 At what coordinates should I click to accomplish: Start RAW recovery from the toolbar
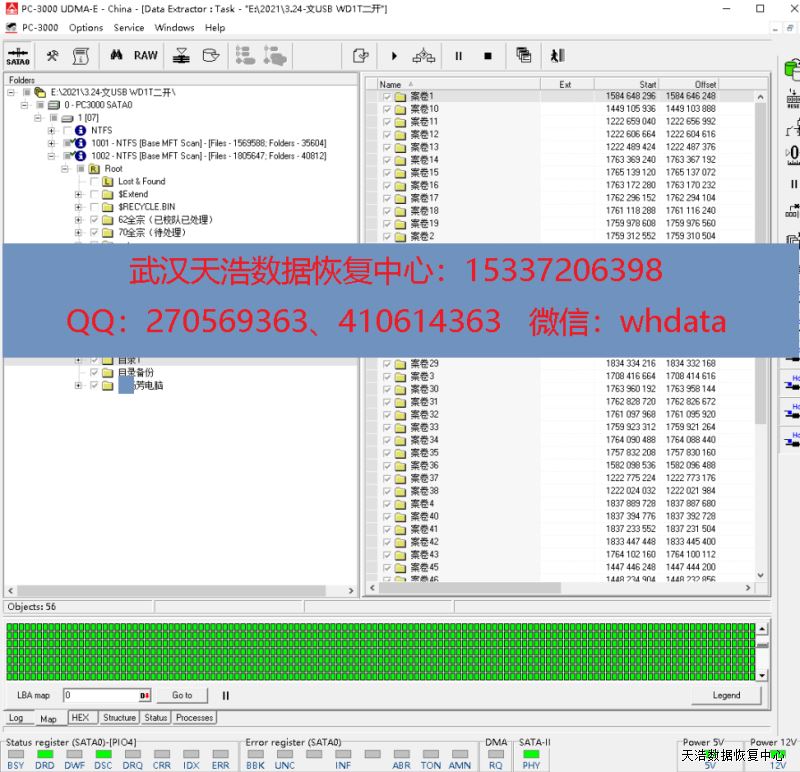[146, 56]
